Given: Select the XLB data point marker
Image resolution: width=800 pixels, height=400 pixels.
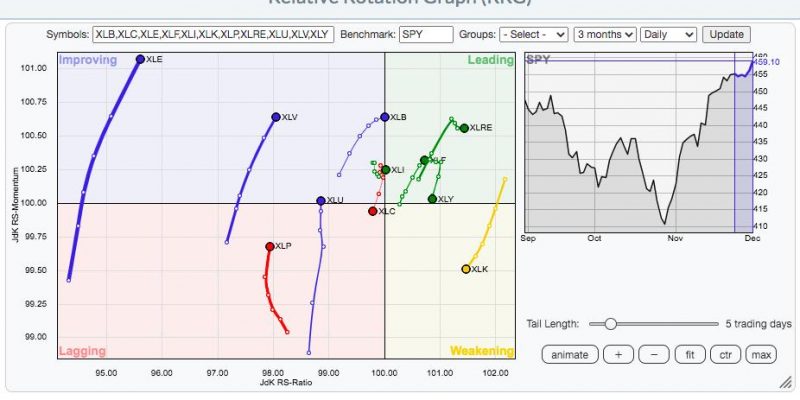Looking at the screenshot, I should (385, 117).
